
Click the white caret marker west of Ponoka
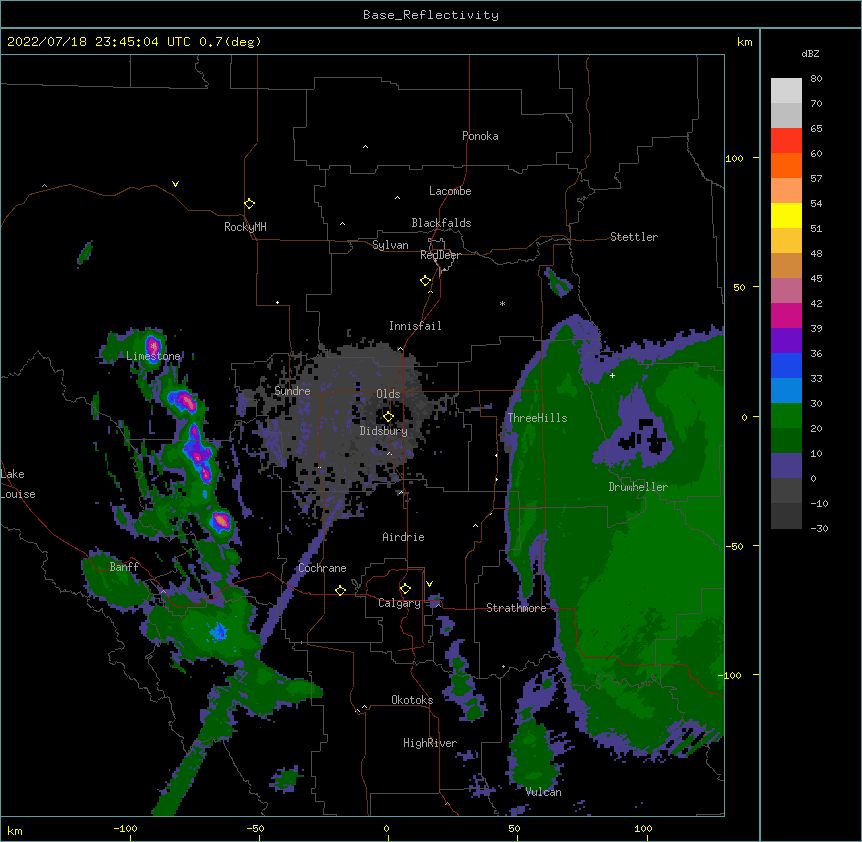[x=366, y=147]
